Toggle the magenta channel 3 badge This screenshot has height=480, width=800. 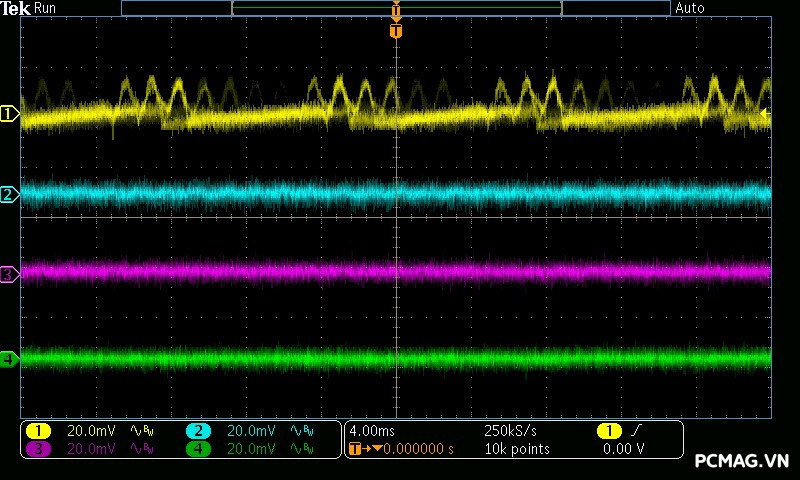pyautogui.click(x=39, y=449)
